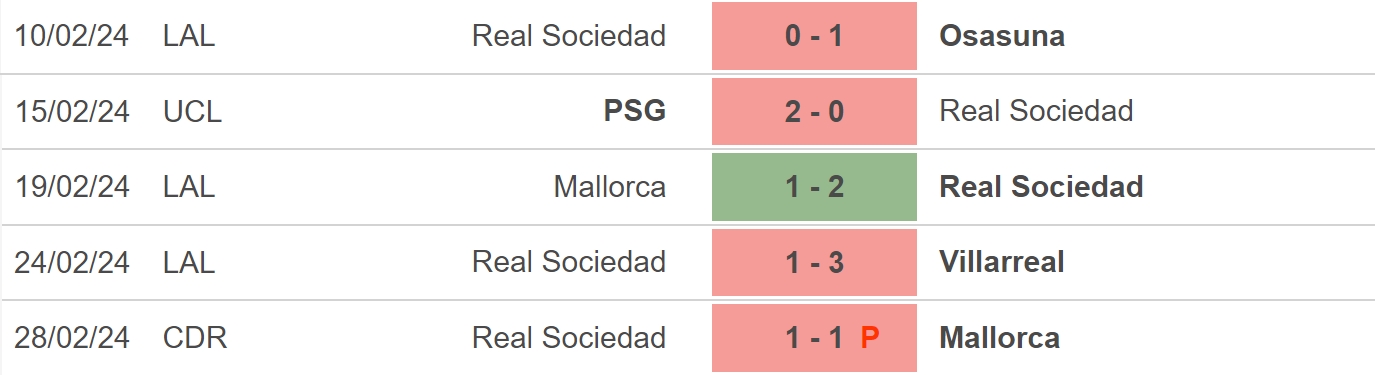Click Mallorca in the 19/02/24 row

pyautogui.click(x=610, y=187)
